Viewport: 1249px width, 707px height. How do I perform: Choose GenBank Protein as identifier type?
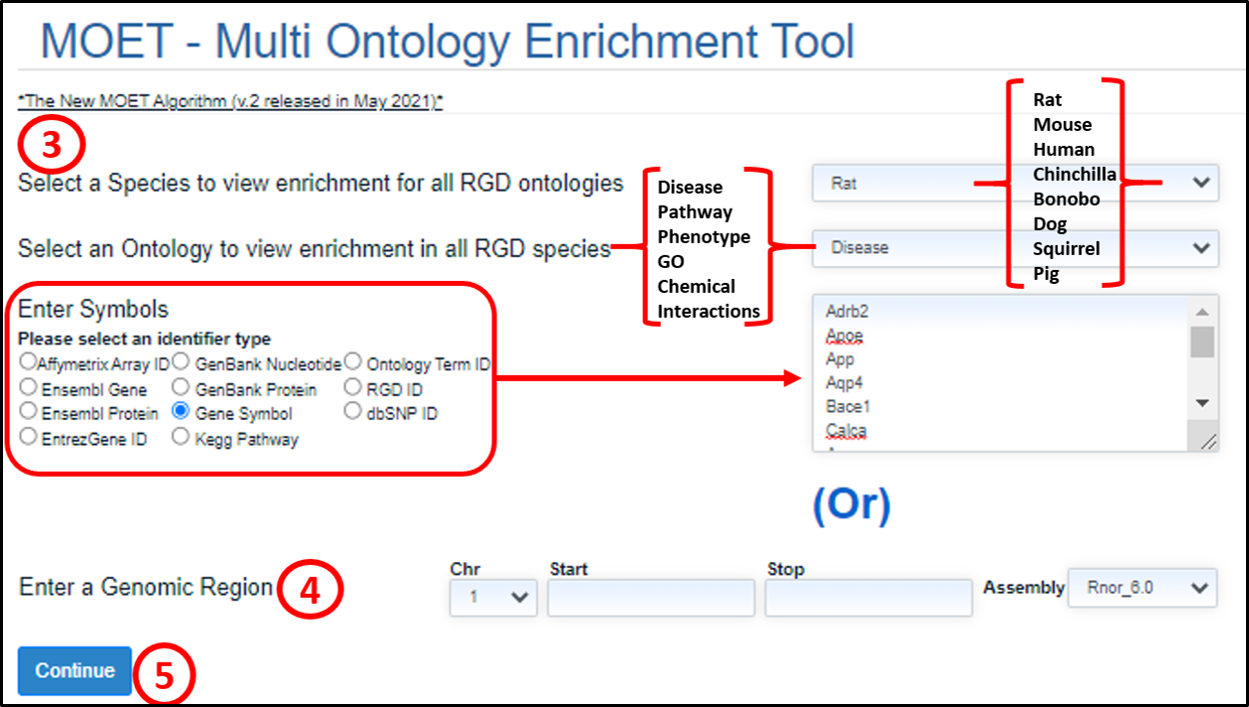(181, 387)
